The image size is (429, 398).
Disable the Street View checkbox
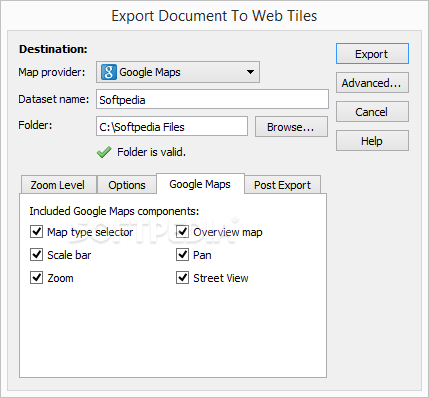pyautogui.click(x=182, y=278)
